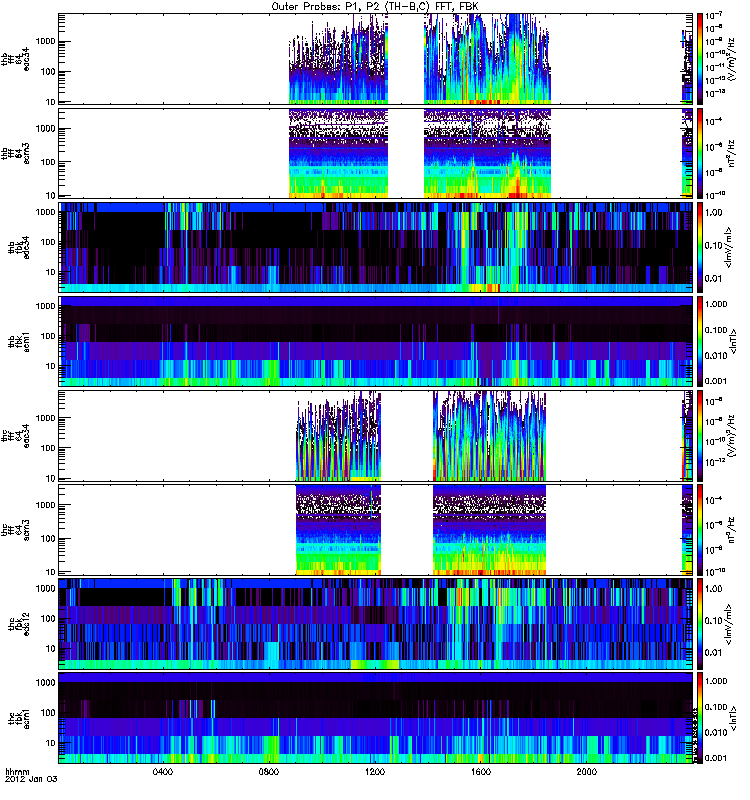Click the 'thc fff 64 edc34' y-axis label
Viewport: 750px width, 800px height.
click(x=15, y=436)
